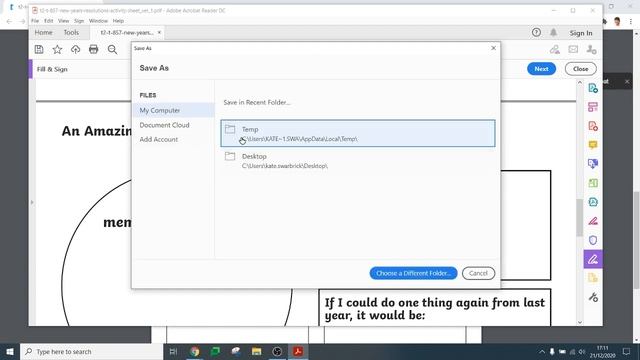The image size is (640, 360).
Task: Switch to the Tools tab
Action: tap(71, 33)
